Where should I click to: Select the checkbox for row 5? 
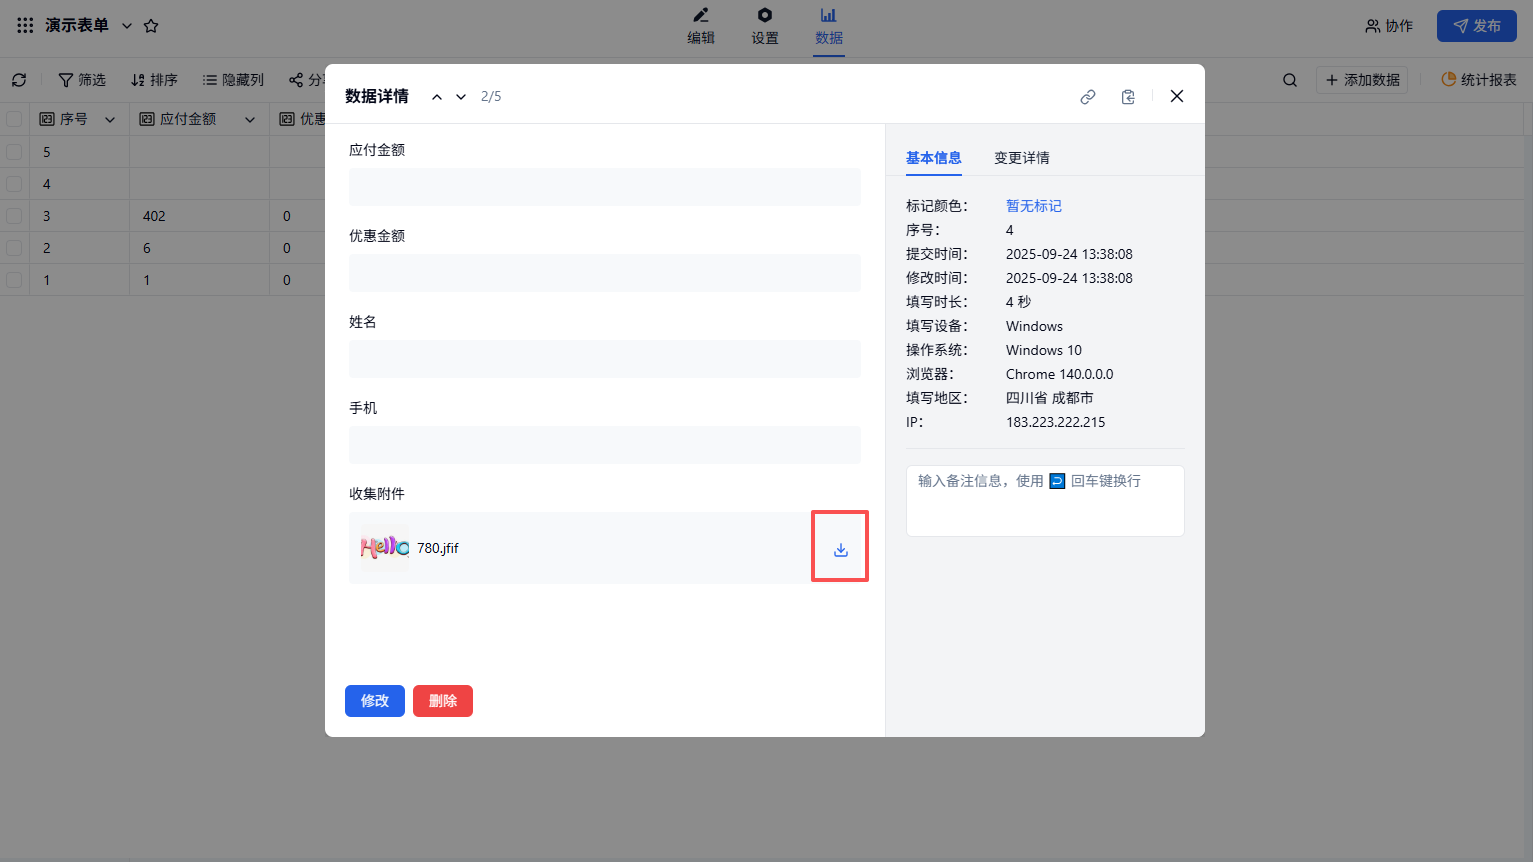point(14,152)
